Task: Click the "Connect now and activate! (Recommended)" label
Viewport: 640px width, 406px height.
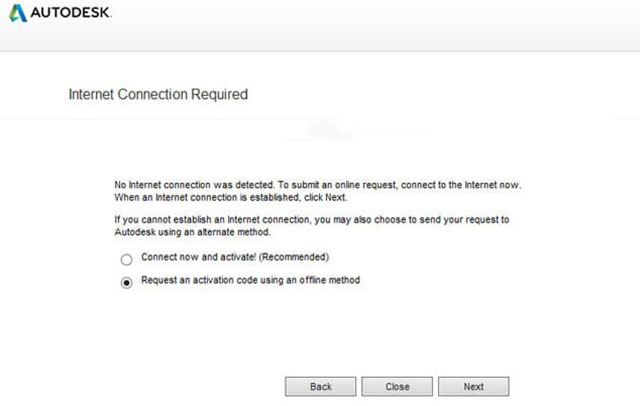Action: [x=235, y=258]
